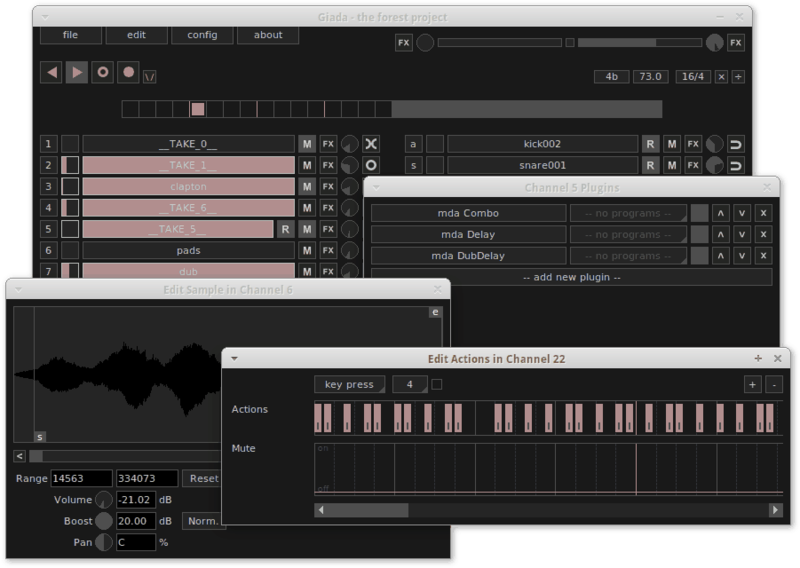This screenshot has width=800, height=568.
Task: Toggle snap checkbox next to grid value
Action: (437, 384)
